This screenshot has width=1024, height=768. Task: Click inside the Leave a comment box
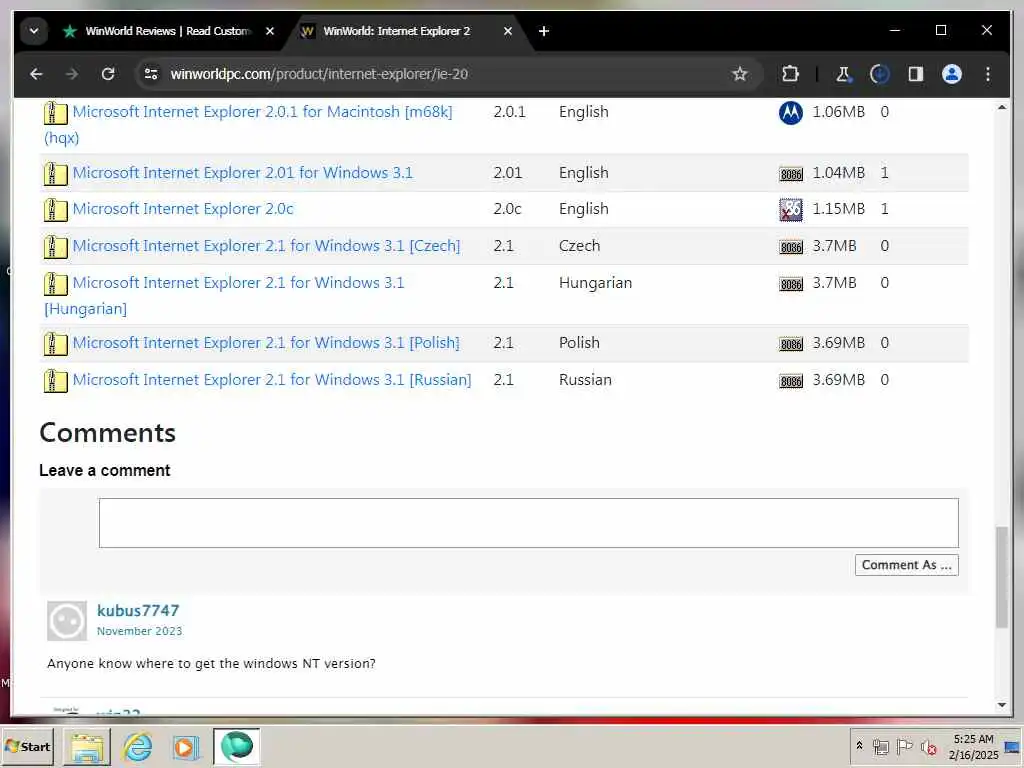coord(528,522)
